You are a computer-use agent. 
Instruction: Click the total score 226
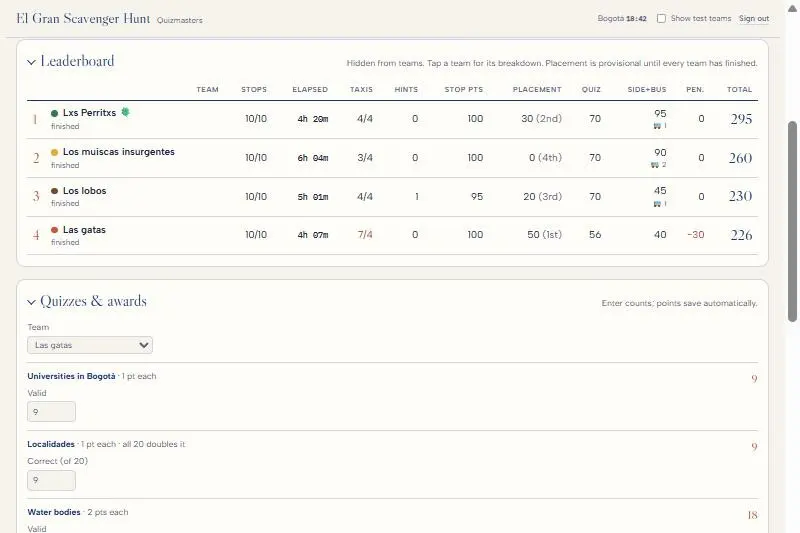click(741, 235)
